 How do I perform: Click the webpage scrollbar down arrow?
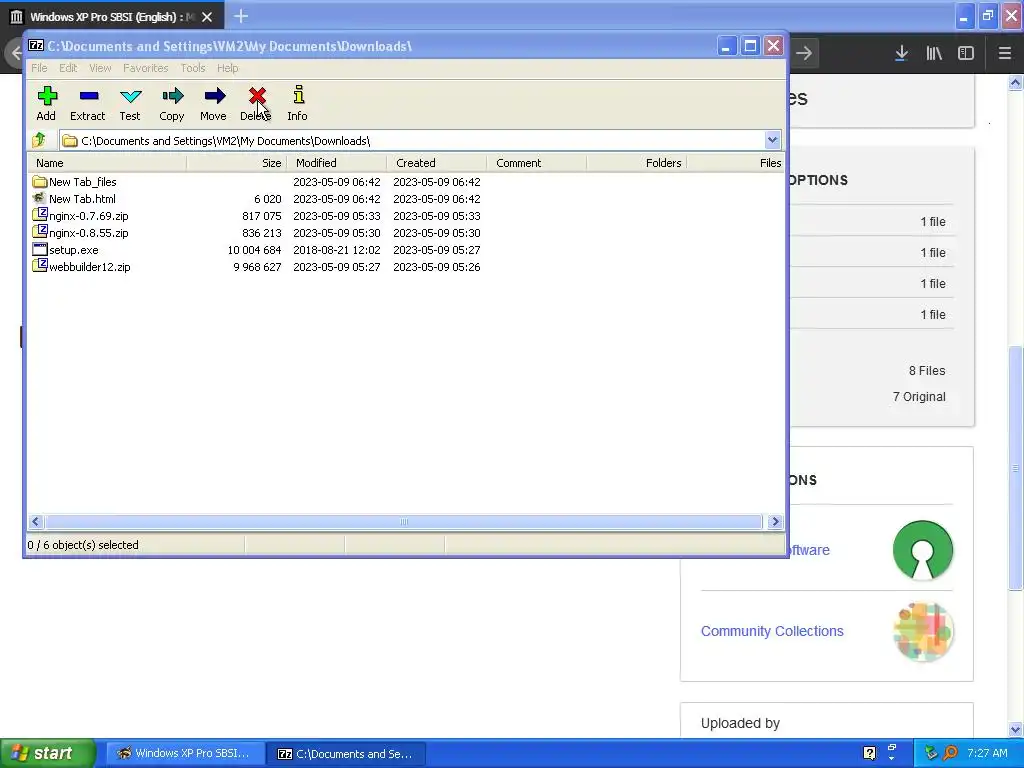[1015, 729]
